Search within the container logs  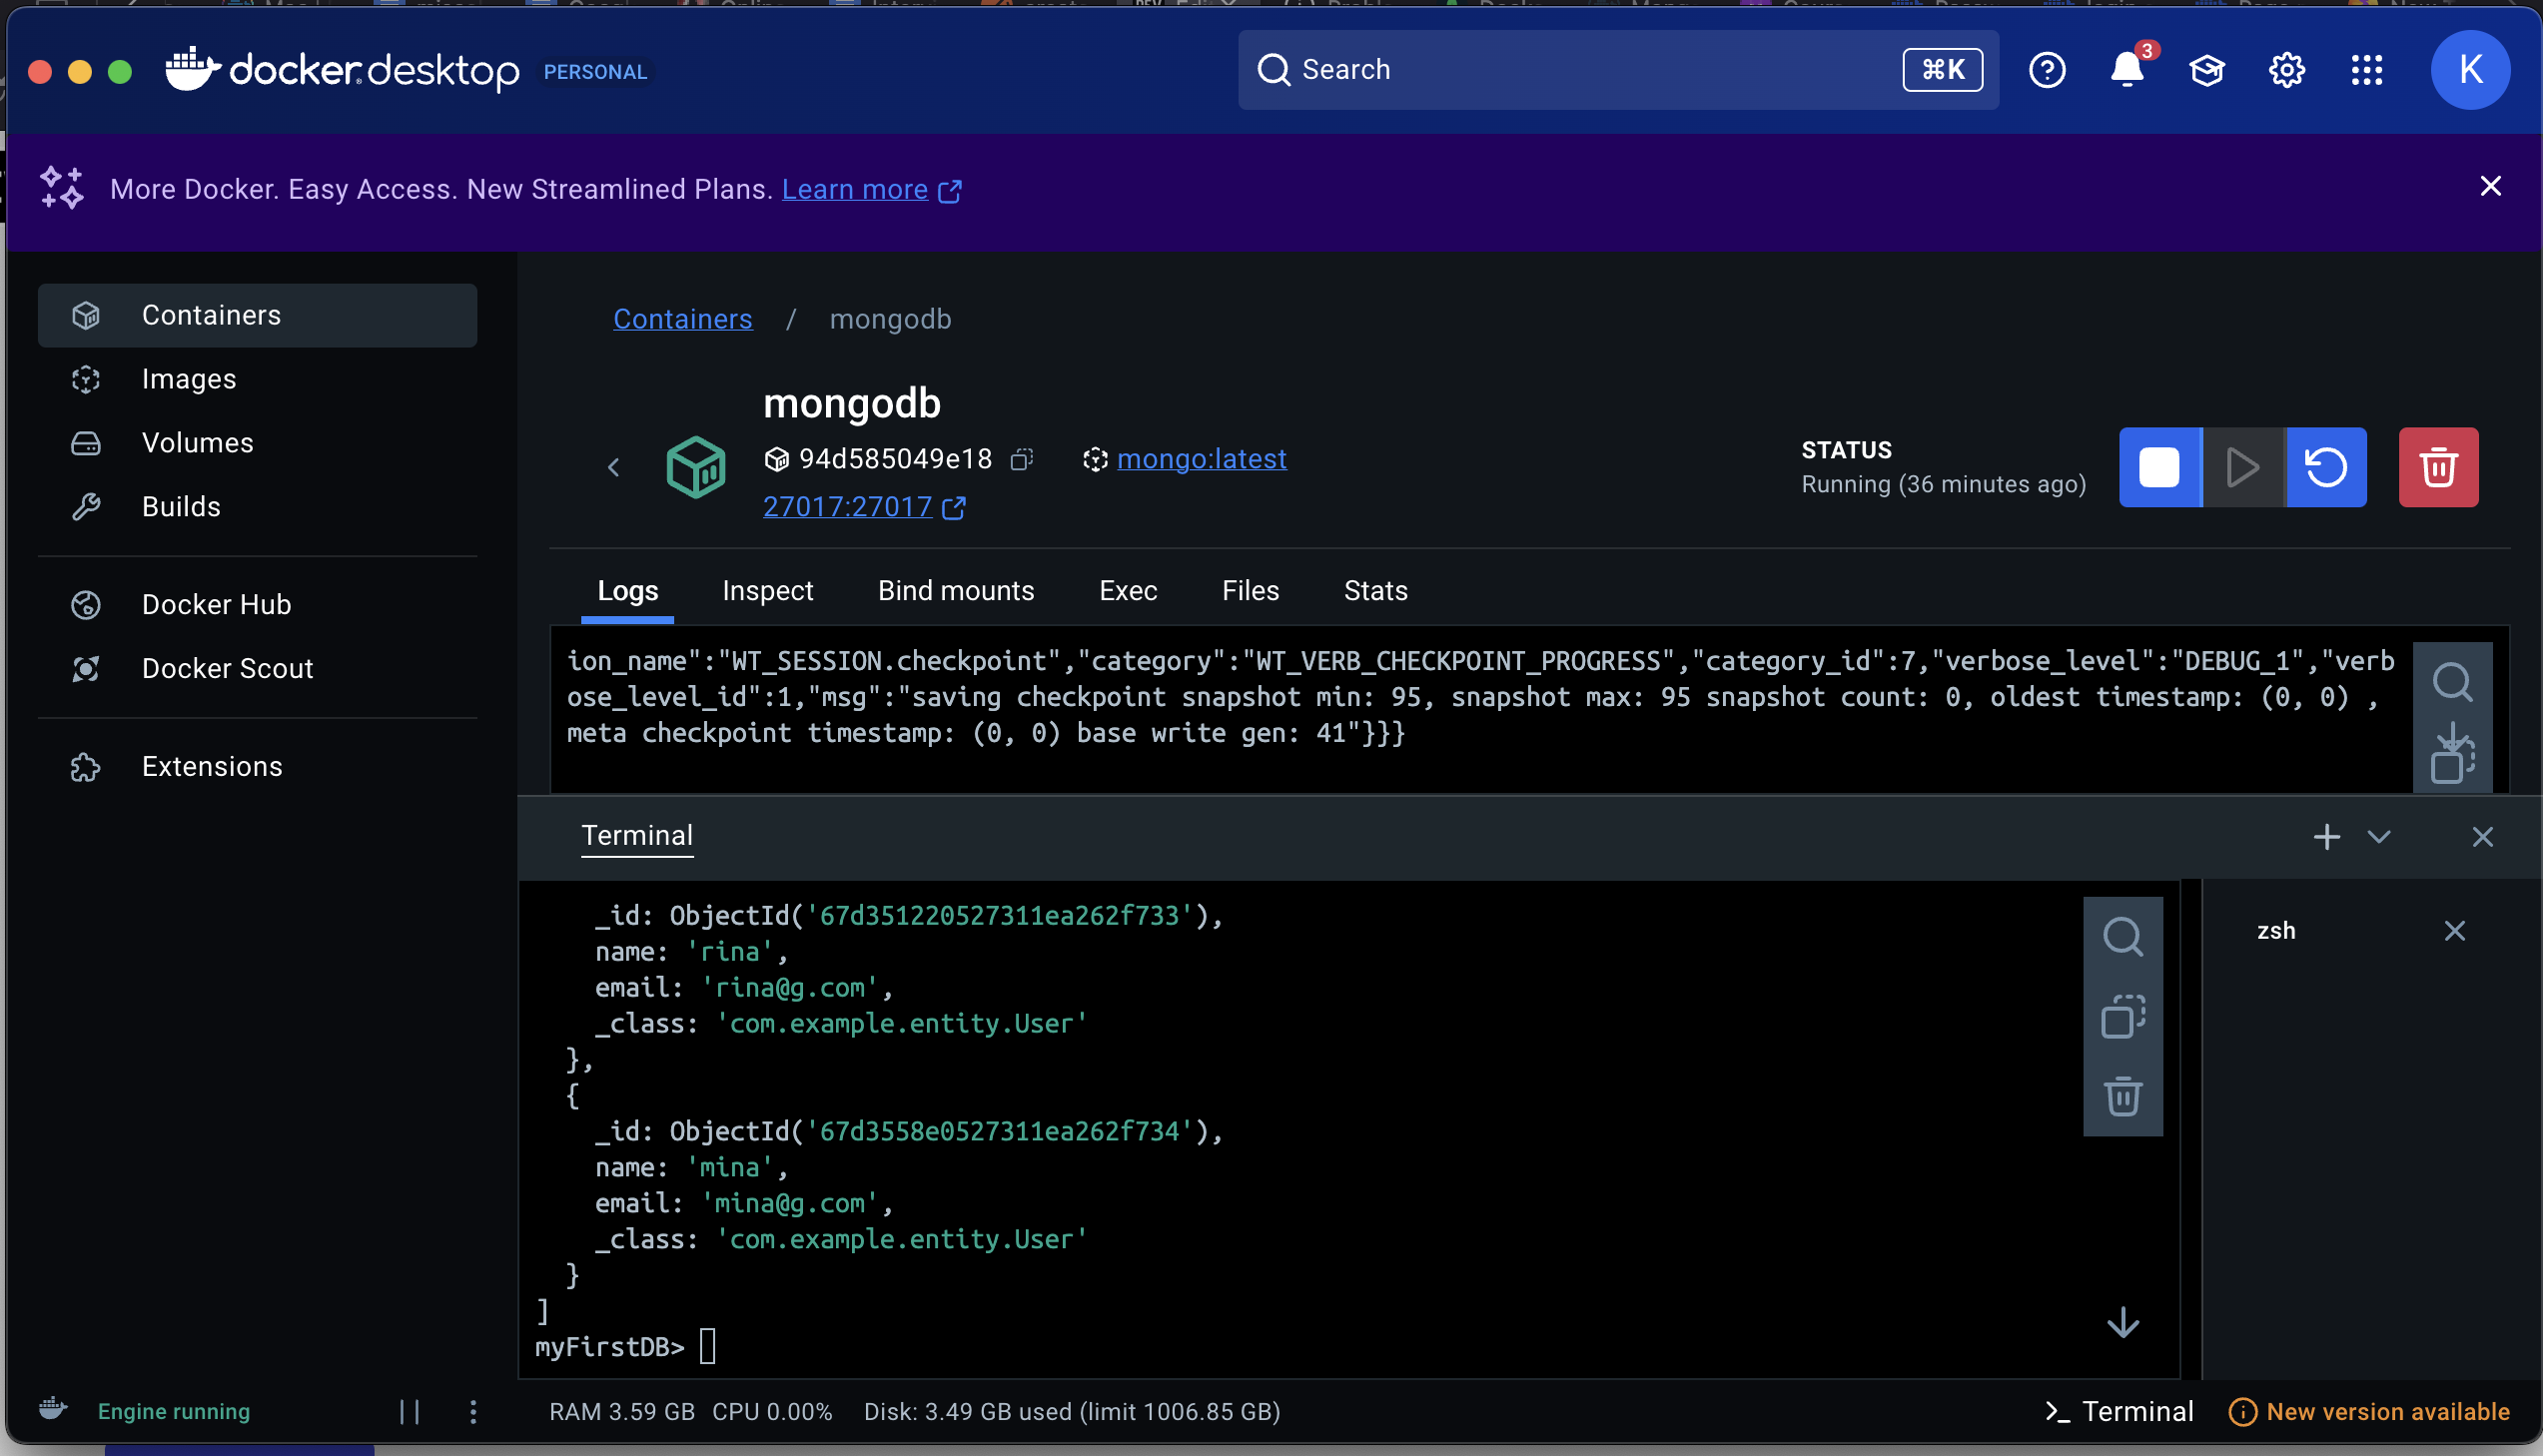(2452, 682)
